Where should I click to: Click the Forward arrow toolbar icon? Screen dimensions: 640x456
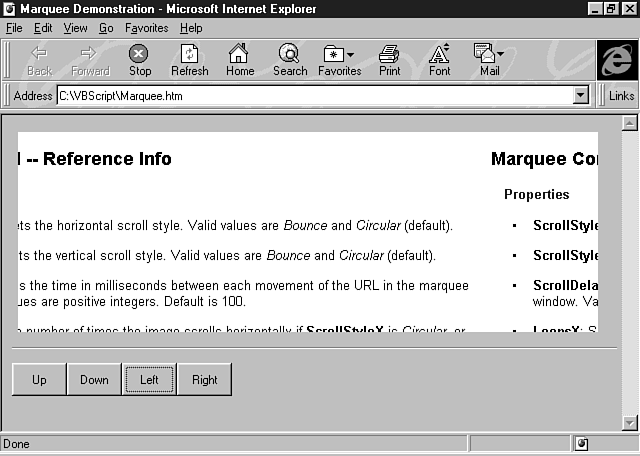90,54
